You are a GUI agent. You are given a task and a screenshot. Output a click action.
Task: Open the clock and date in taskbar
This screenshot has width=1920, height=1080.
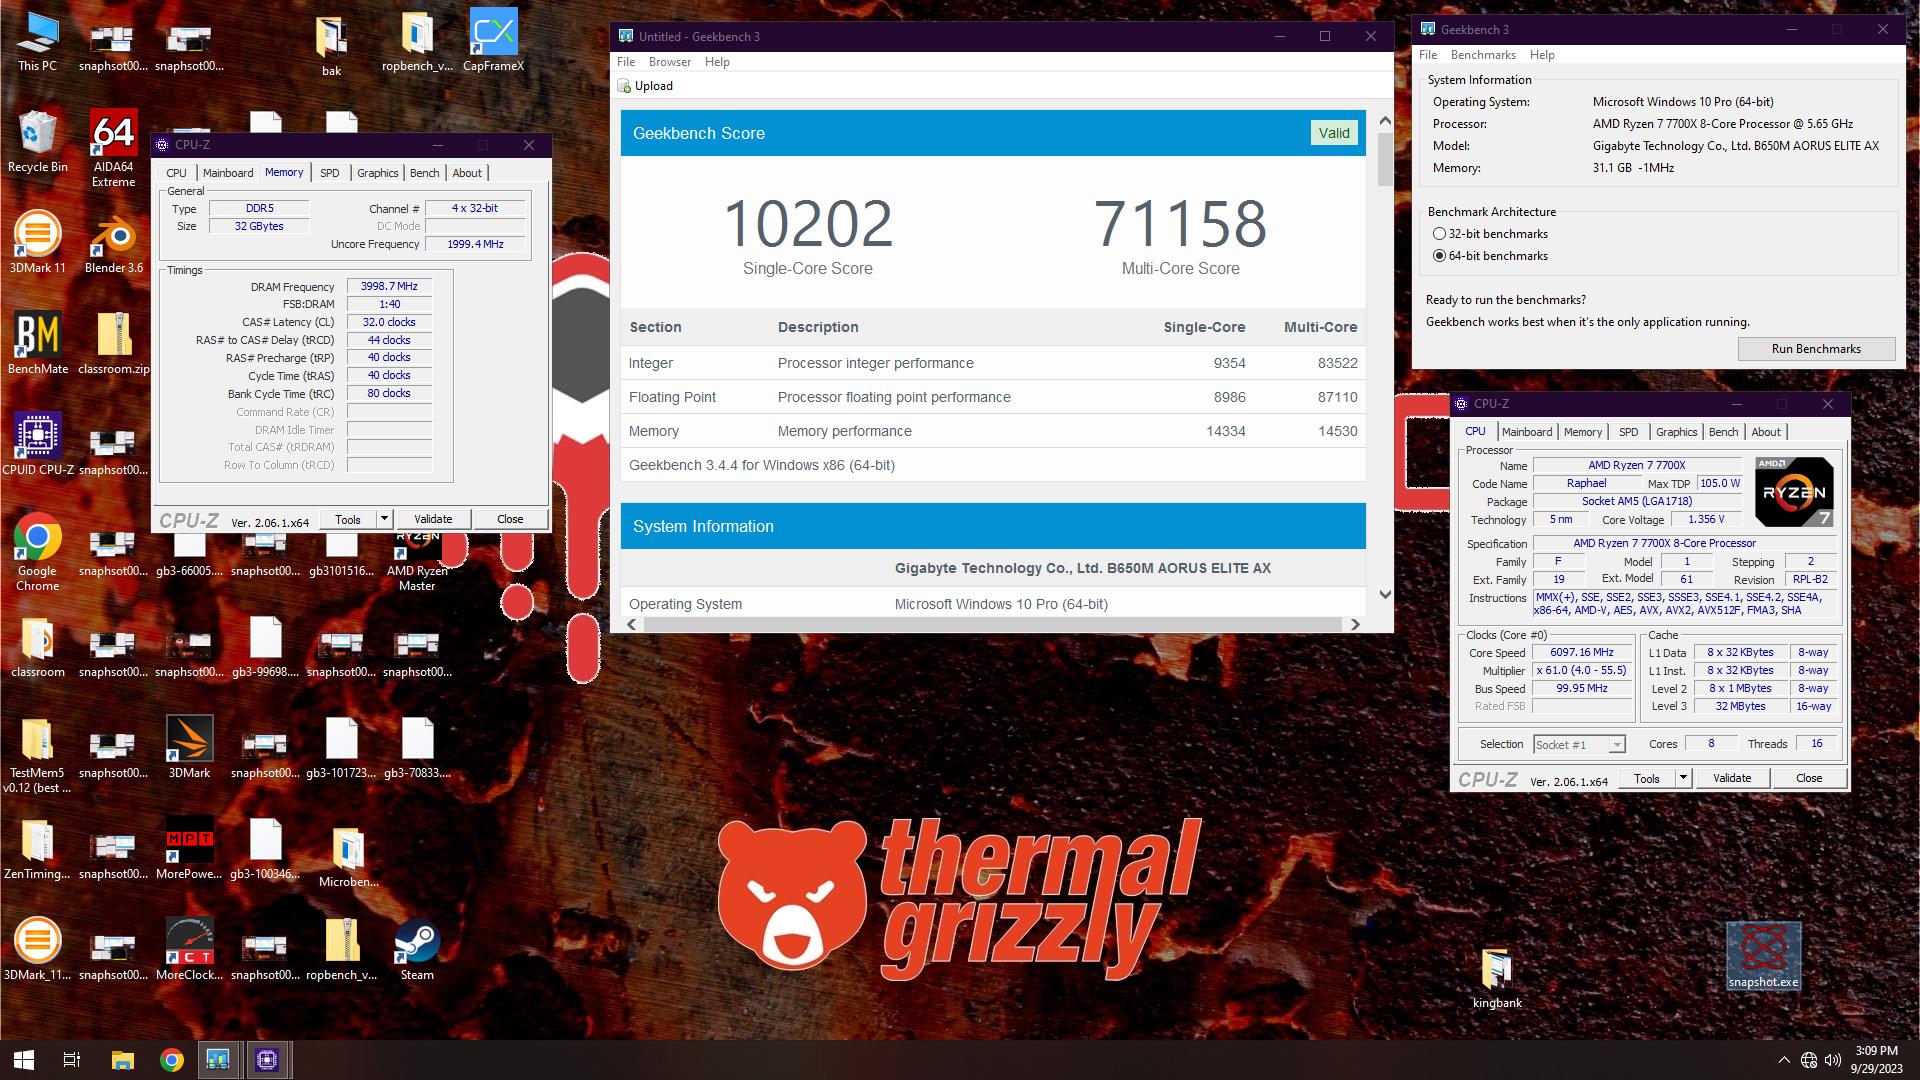(1876, 1060)
